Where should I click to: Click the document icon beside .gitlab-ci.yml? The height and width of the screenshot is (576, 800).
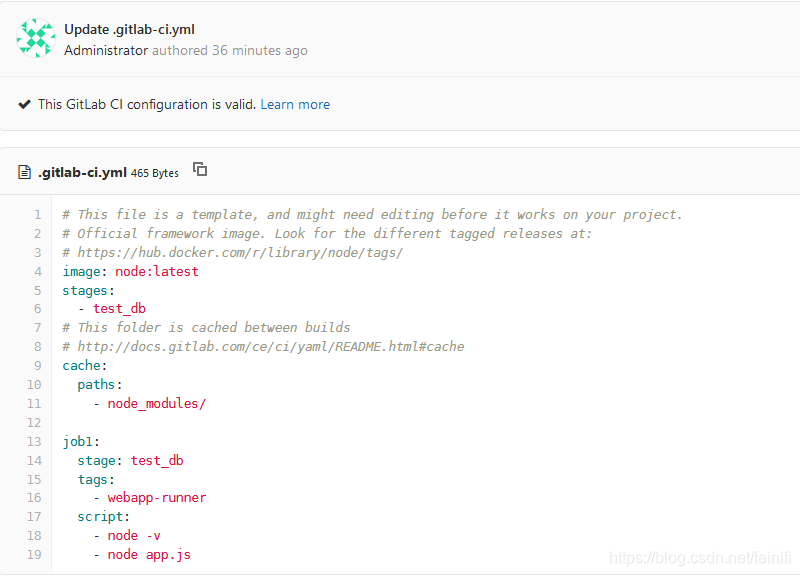click(24, 172)
